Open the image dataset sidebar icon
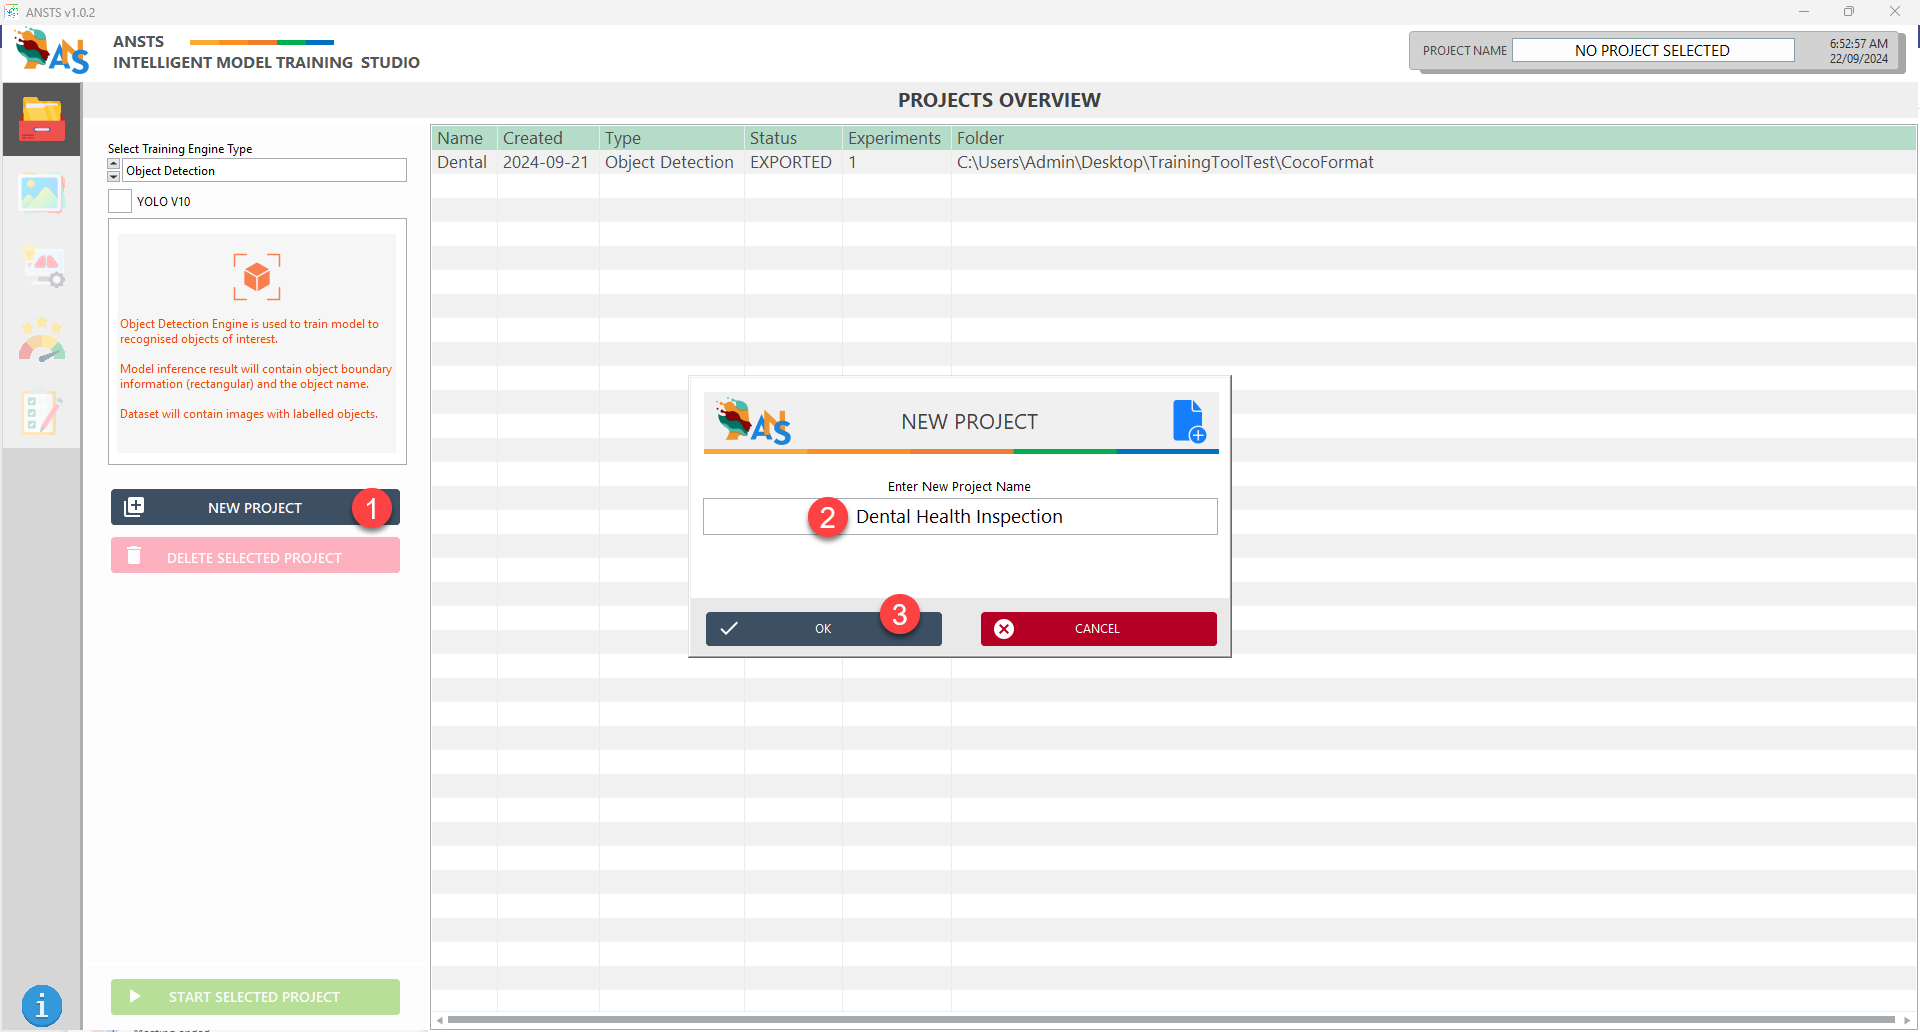 pyautogui.click(x=42, y=194)
